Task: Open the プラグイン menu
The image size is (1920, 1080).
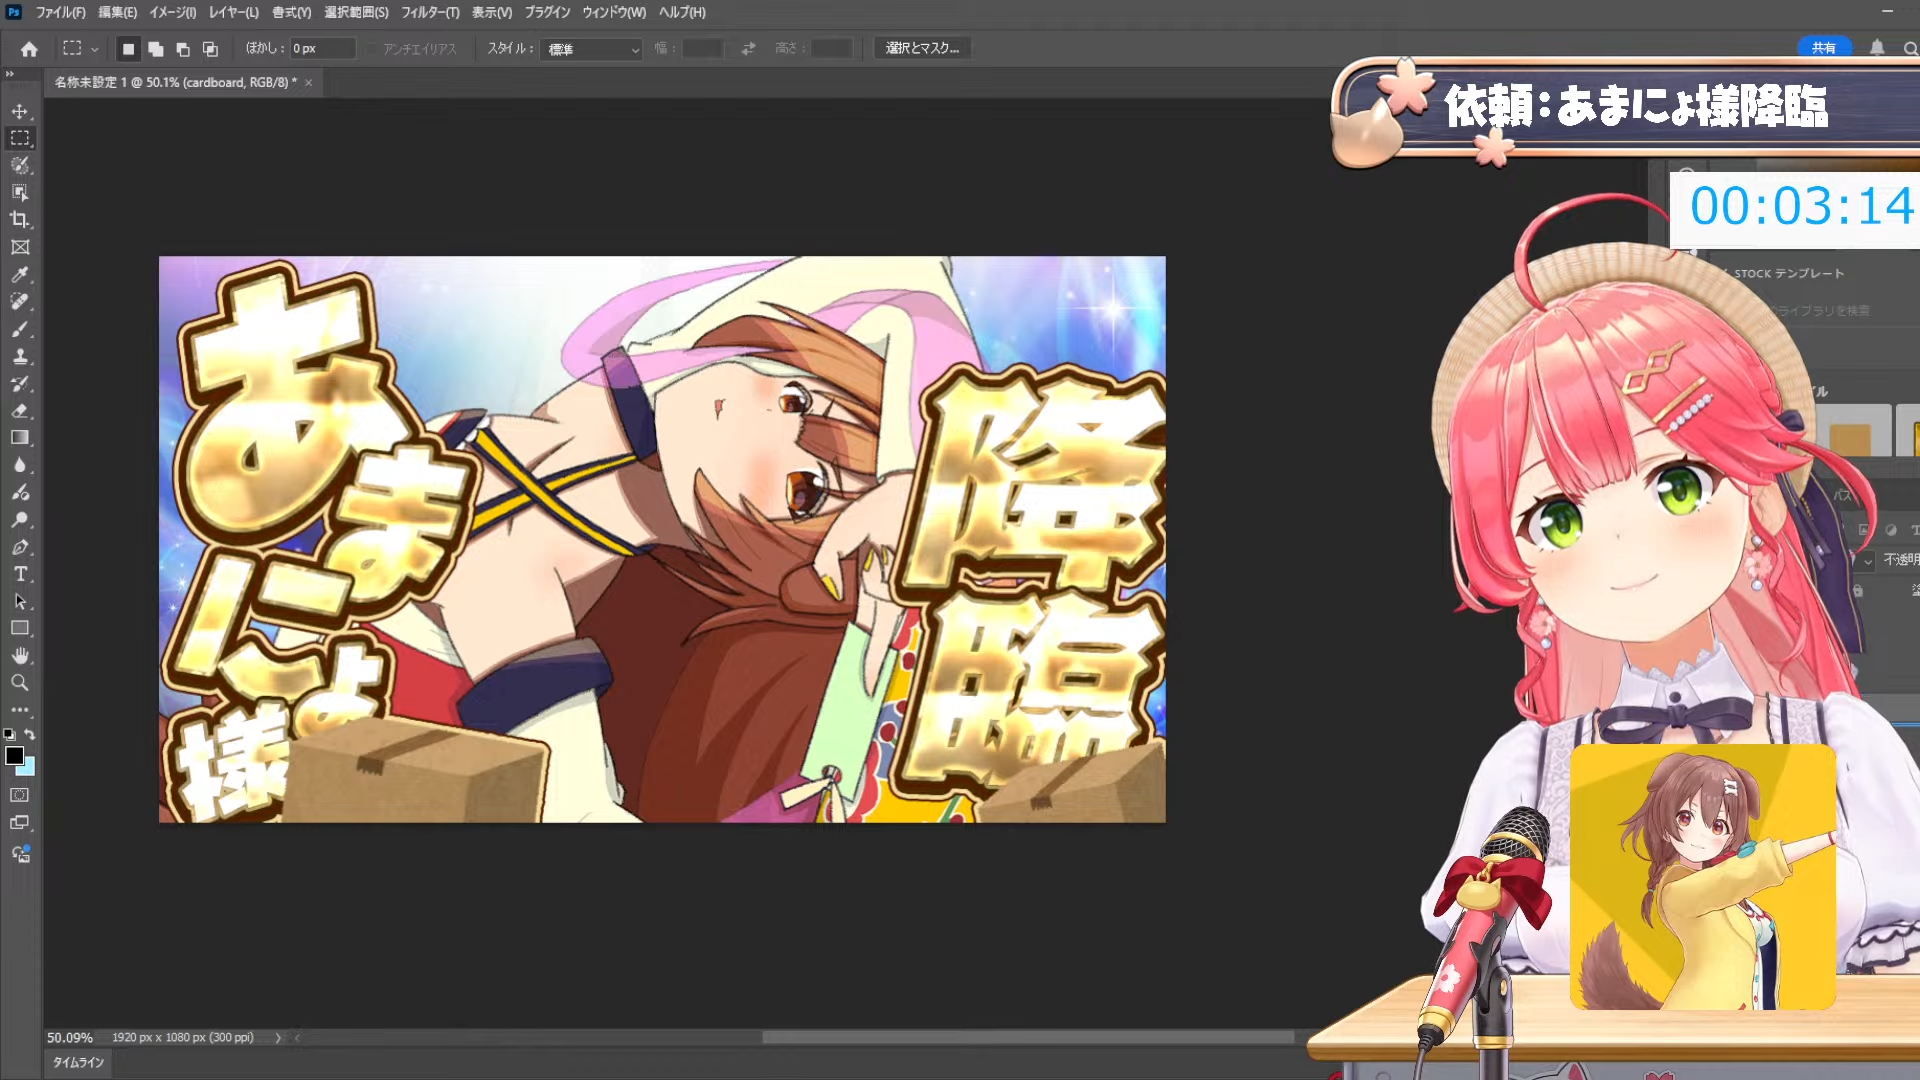Action: pos(547,12)
